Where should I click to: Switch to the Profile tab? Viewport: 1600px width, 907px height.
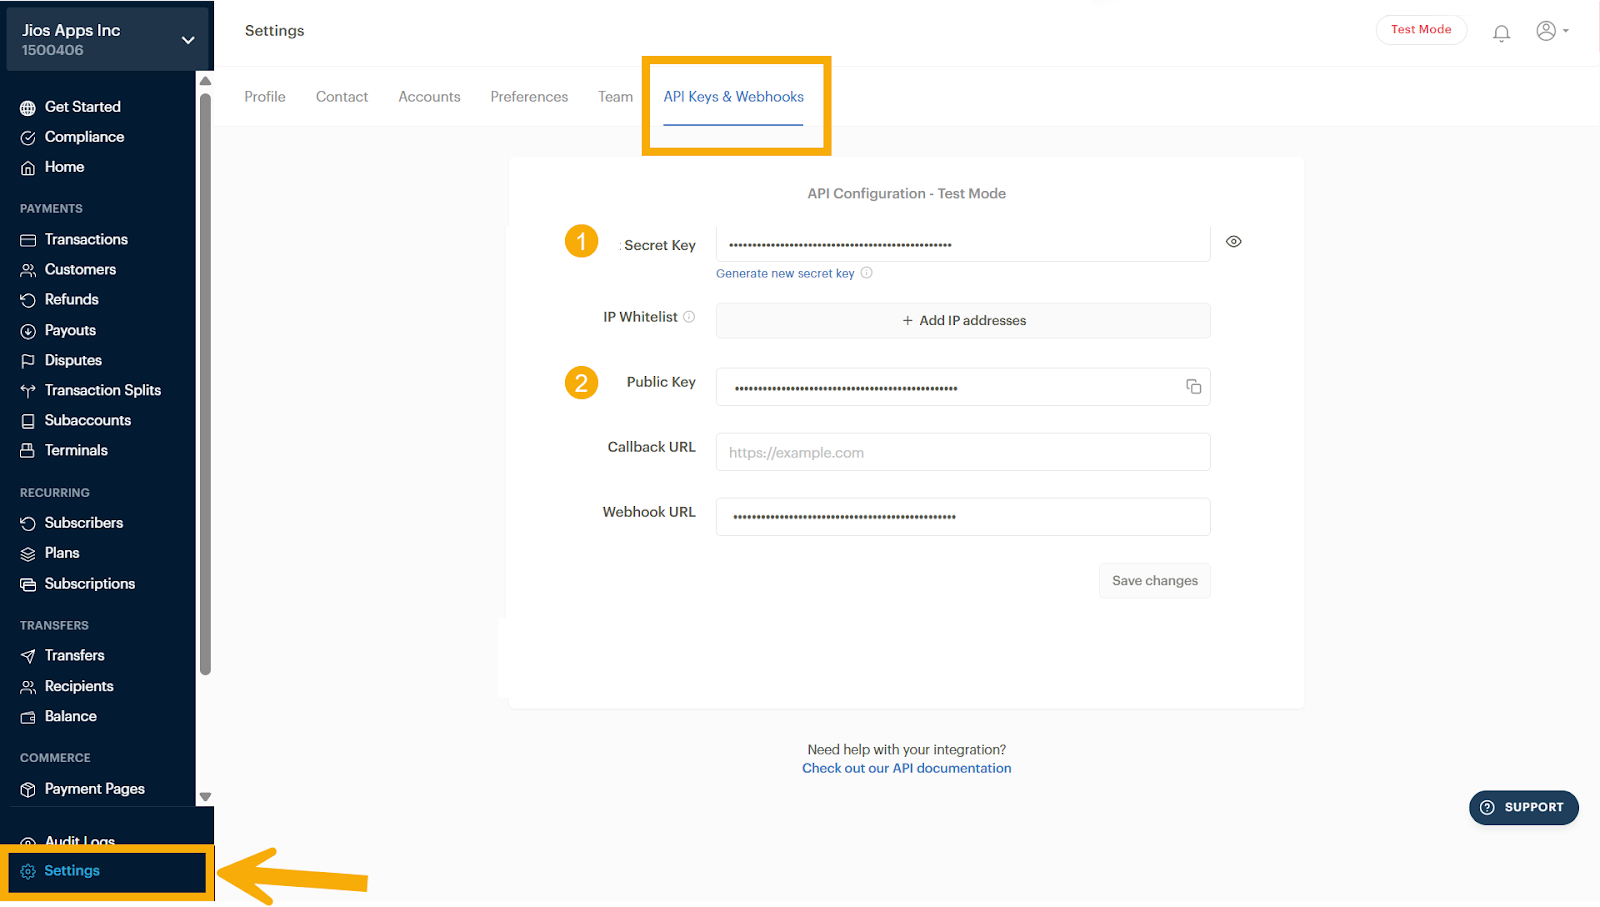point(265,97)
